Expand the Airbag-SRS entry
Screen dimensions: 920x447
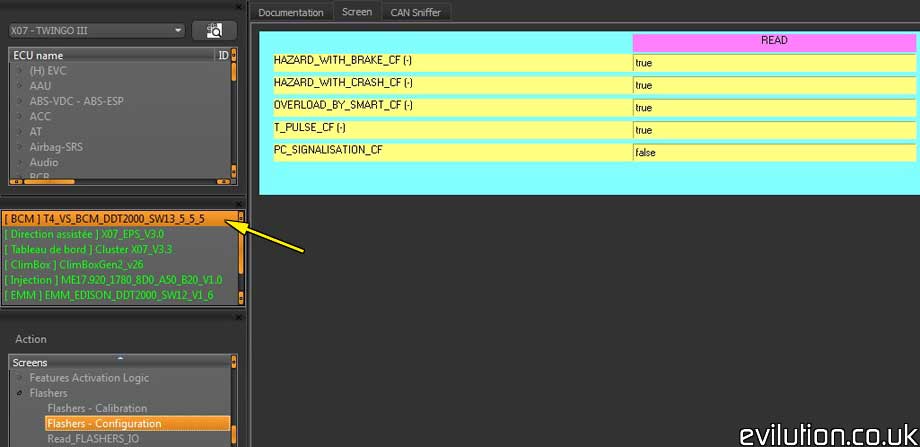point(19,147)
